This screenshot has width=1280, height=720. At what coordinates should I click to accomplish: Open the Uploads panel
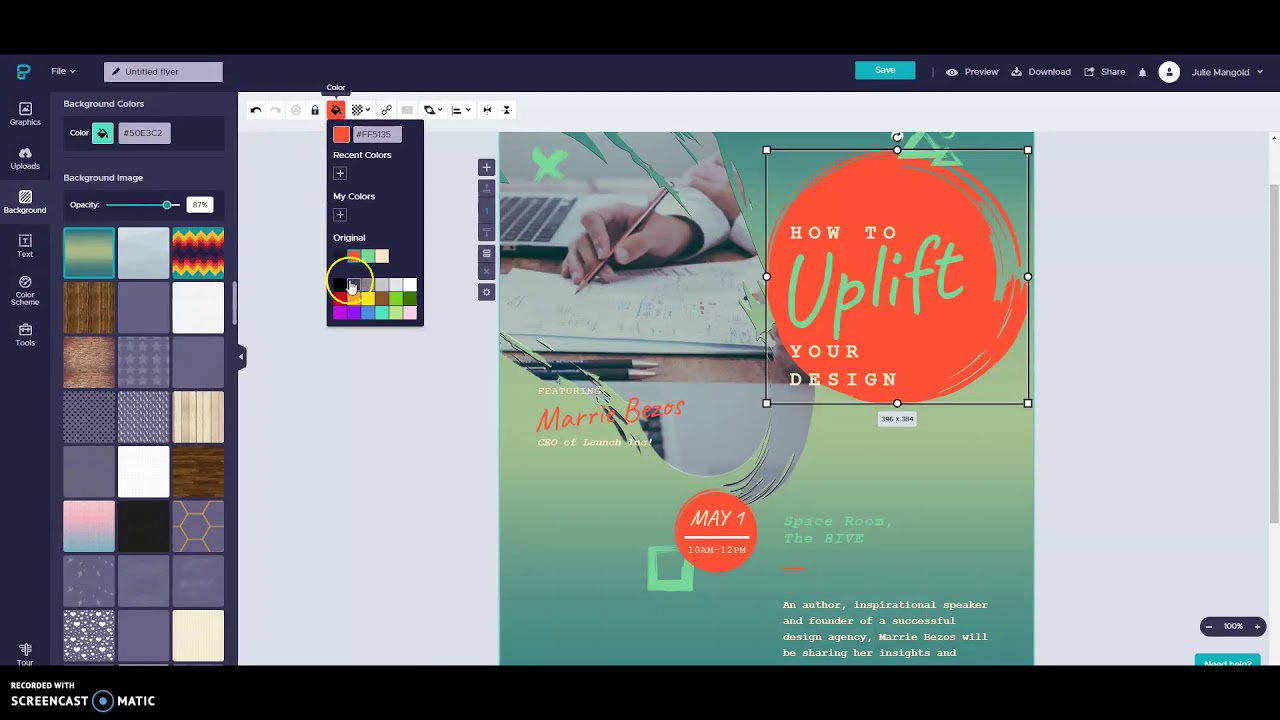25,158
